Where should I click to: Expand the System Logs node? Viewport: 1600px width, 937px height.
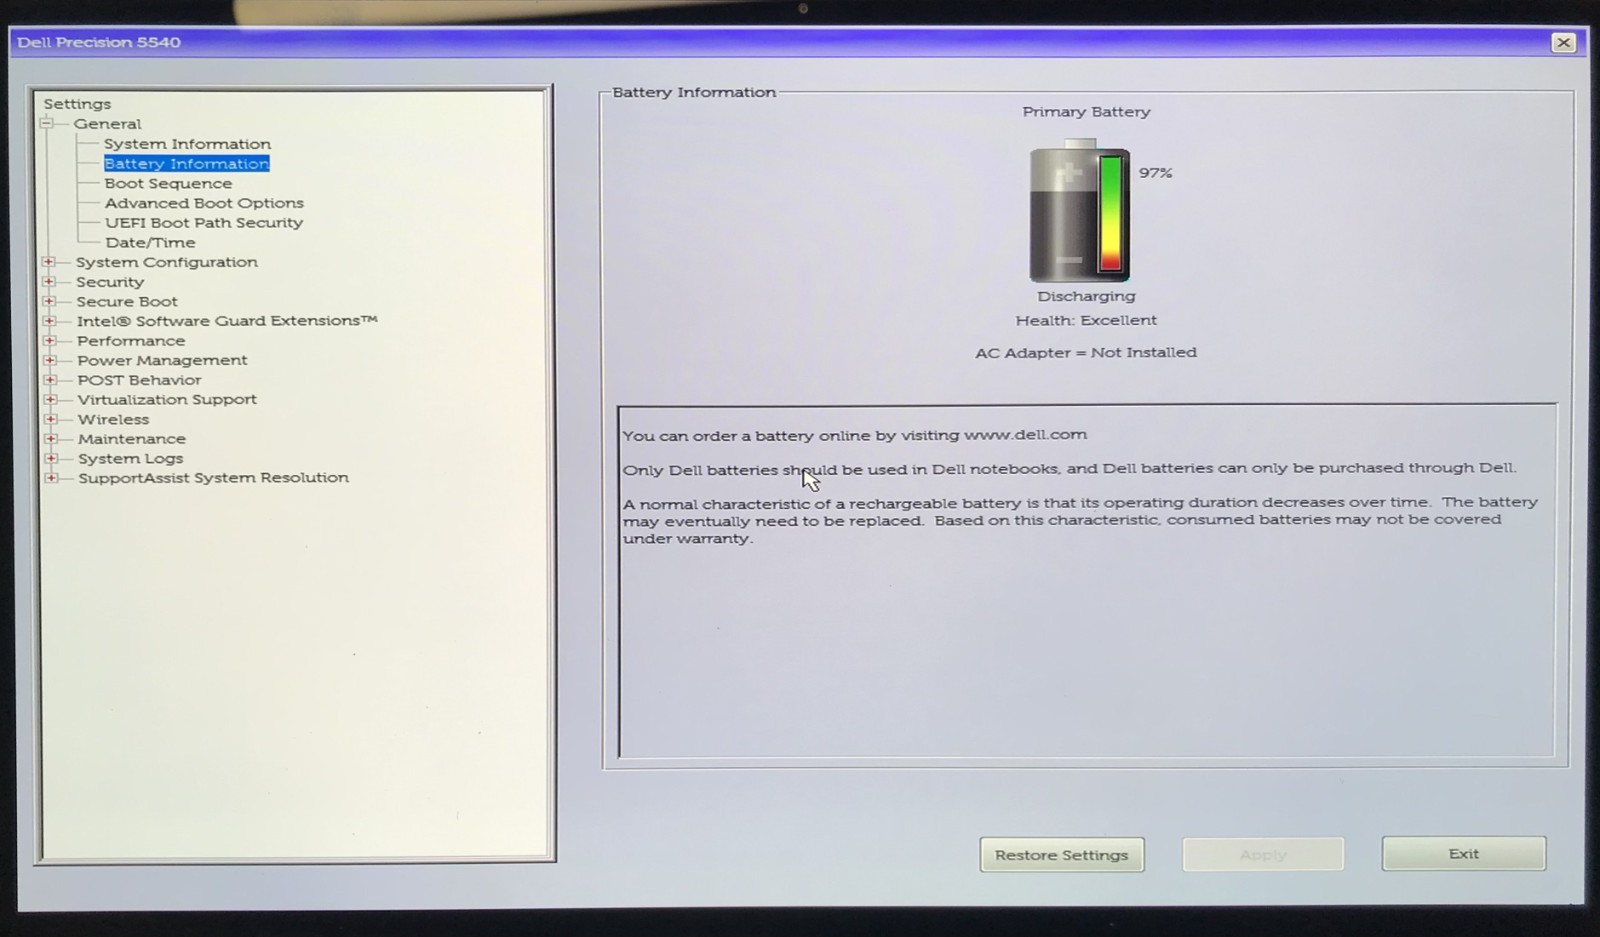pyautogui.click(x=51, y=458)
